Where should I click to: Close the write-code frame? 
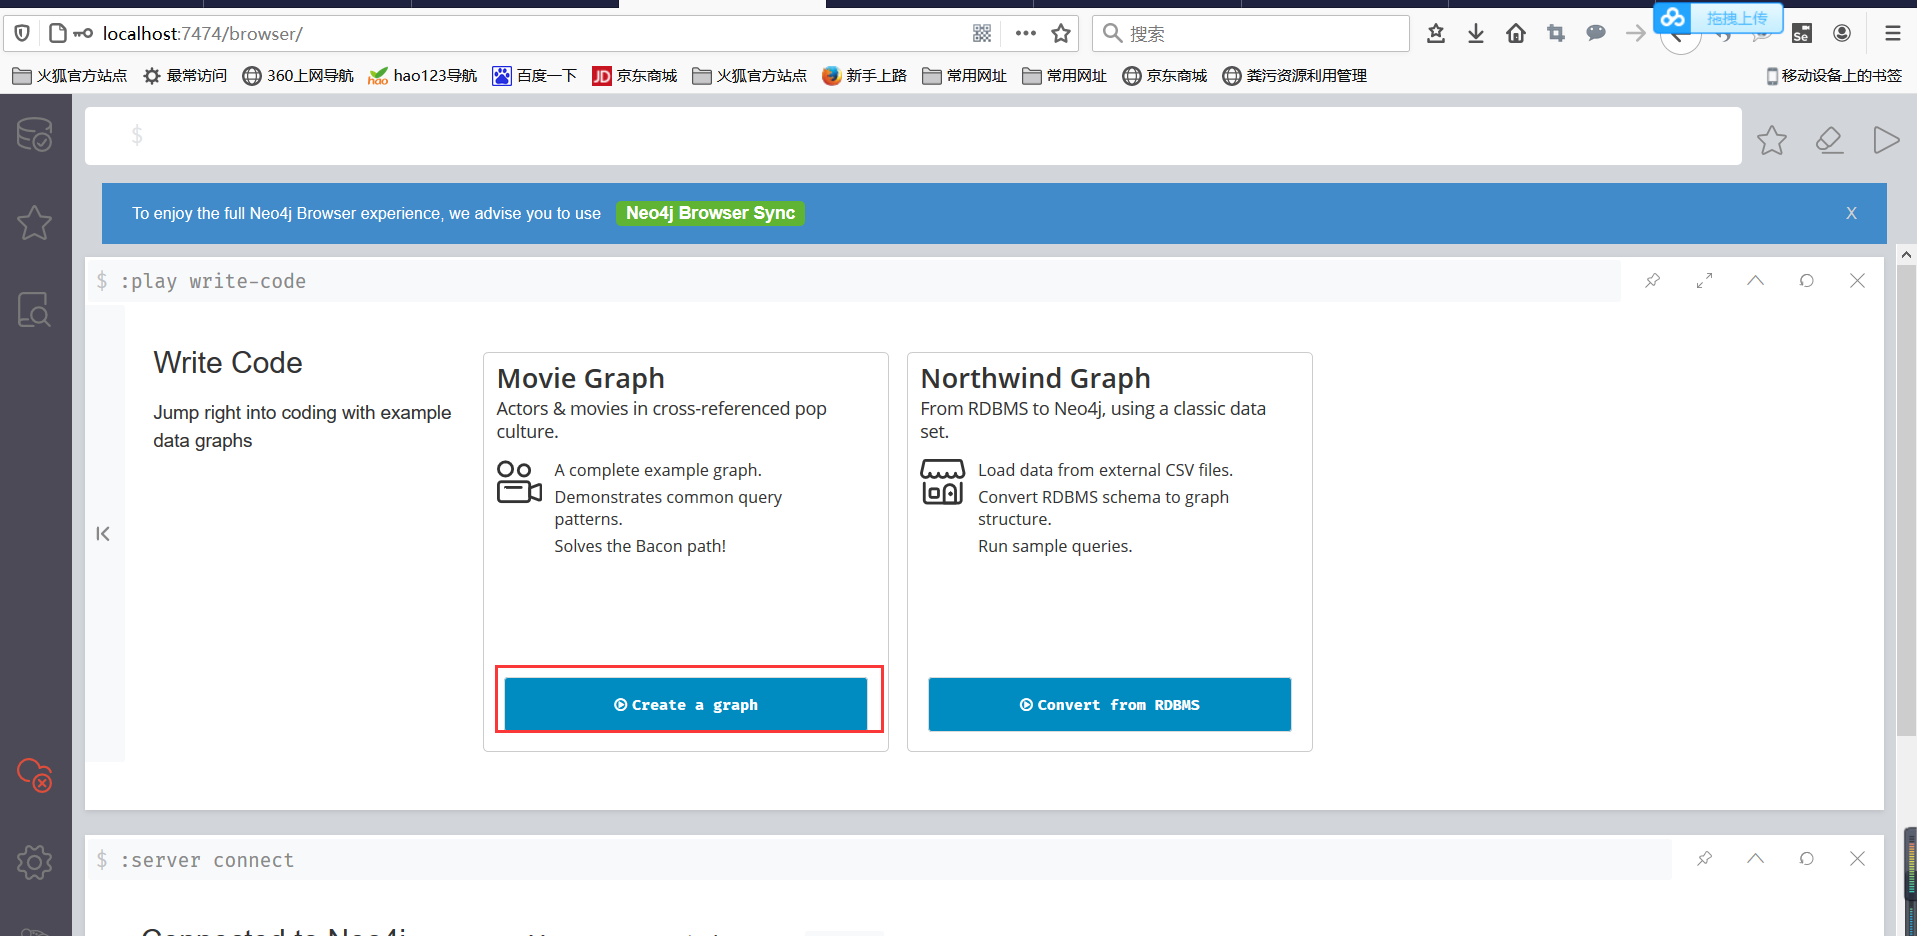point(1857,281)
